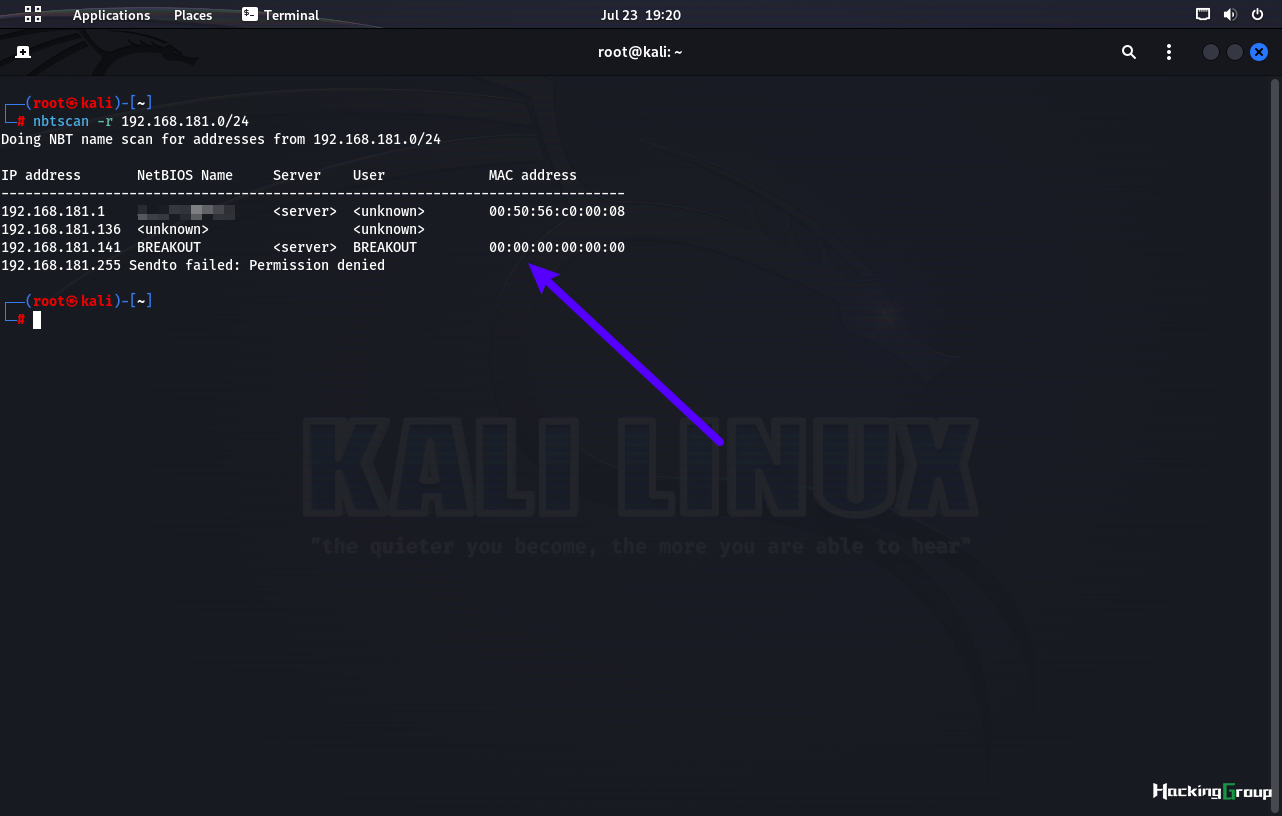Click the terminal search magnifier icon
Screen dimensions: 1282x816
pos(1129,52)
